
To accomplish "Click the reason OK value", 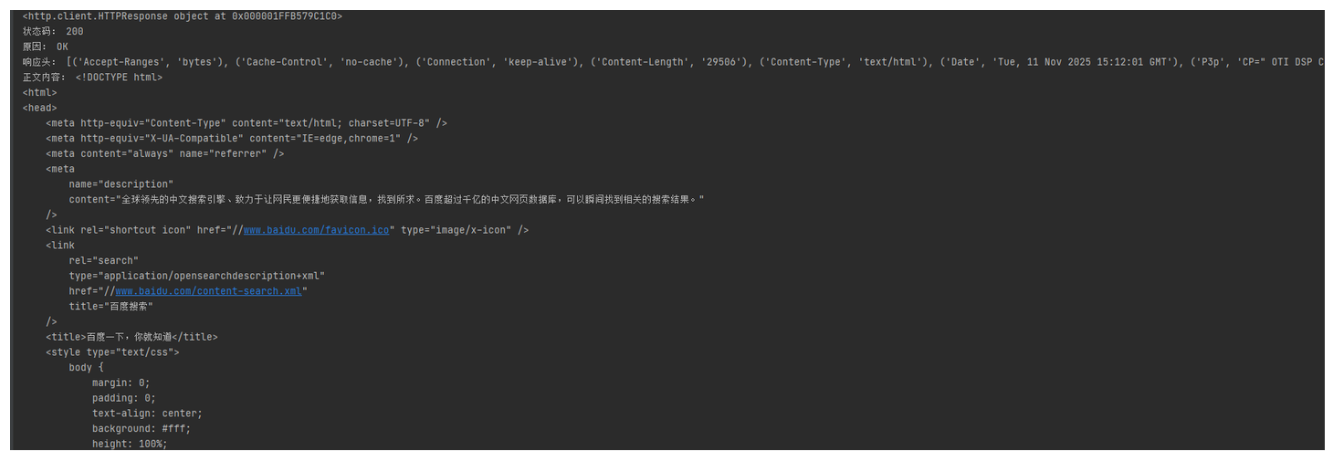I will [62, 47].
